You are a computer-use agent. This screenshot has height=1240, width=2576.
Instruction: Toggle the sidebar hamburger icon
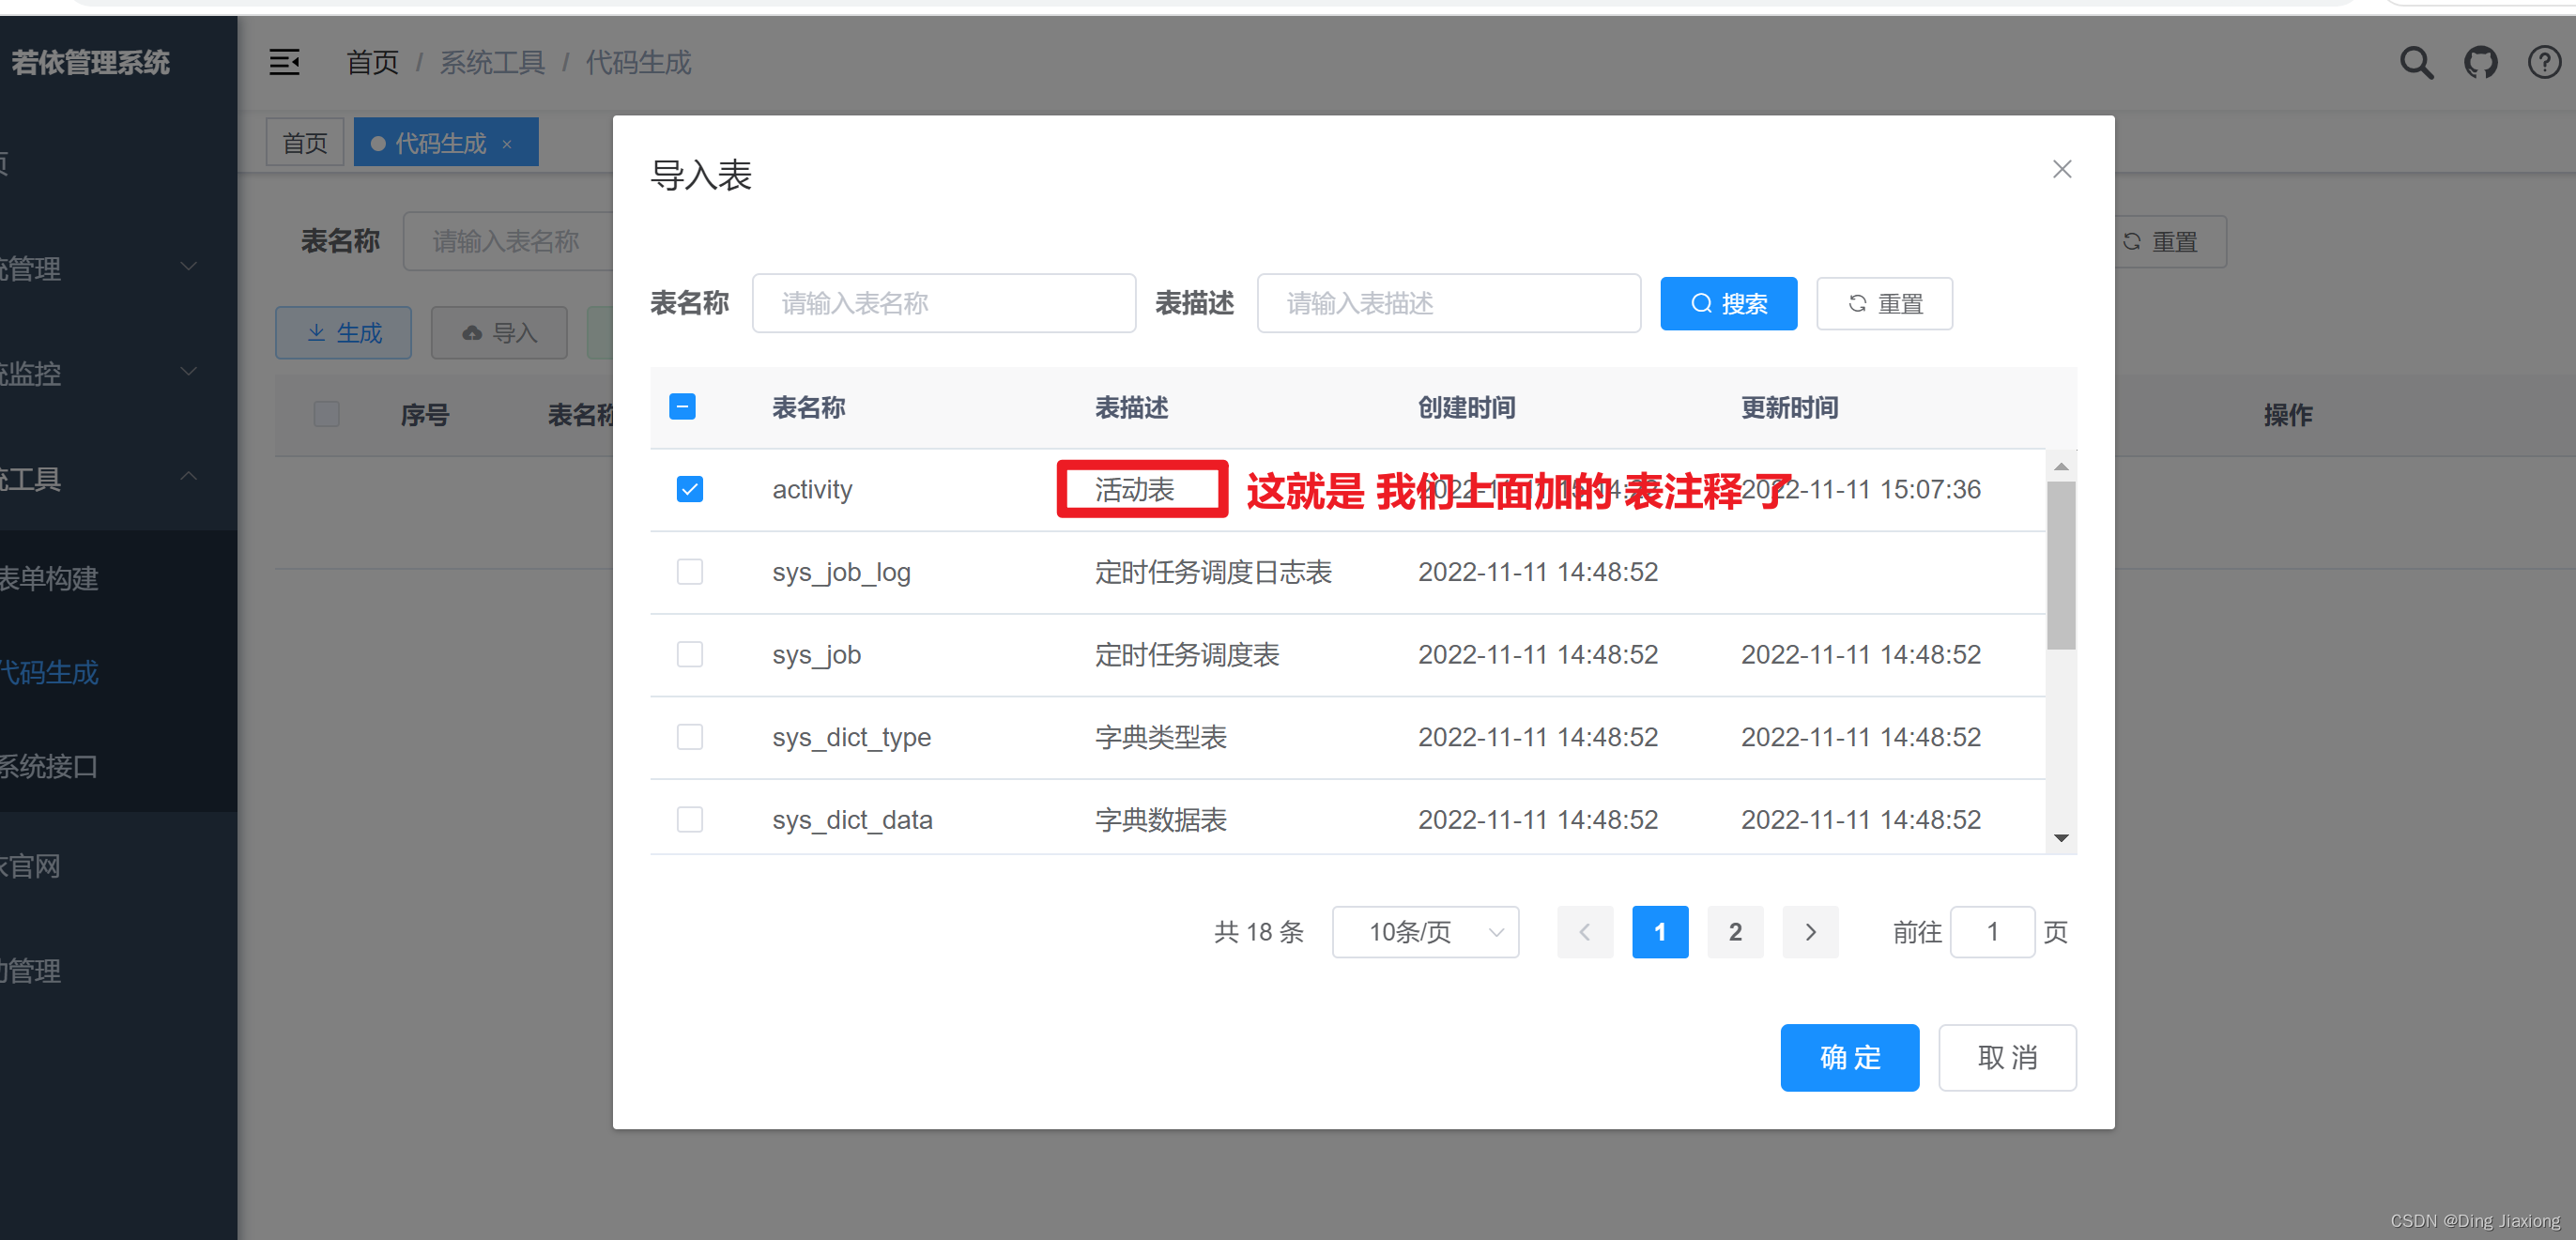tap(284, 63)
